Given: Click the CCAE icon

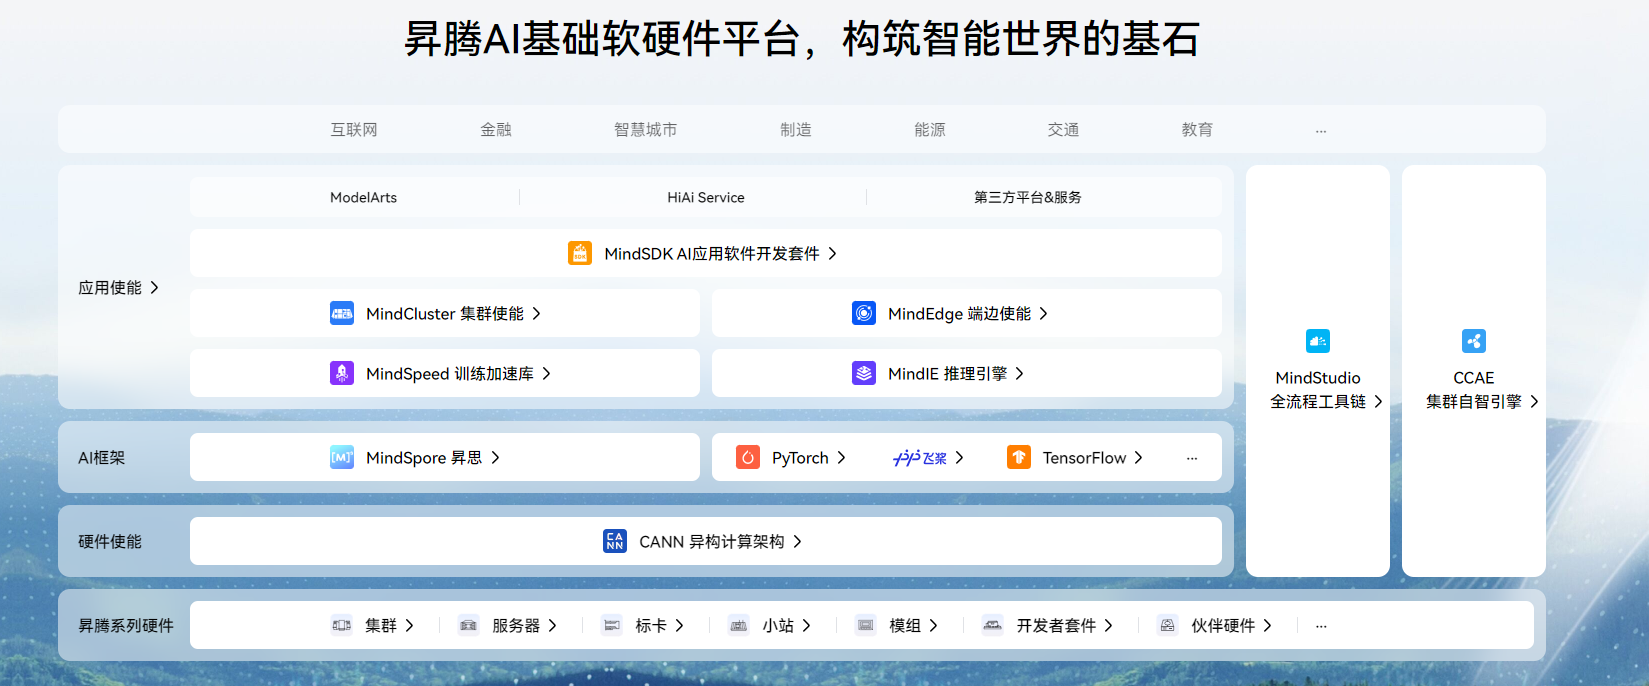Looking at the screenshot, I should coord(1474,341).
